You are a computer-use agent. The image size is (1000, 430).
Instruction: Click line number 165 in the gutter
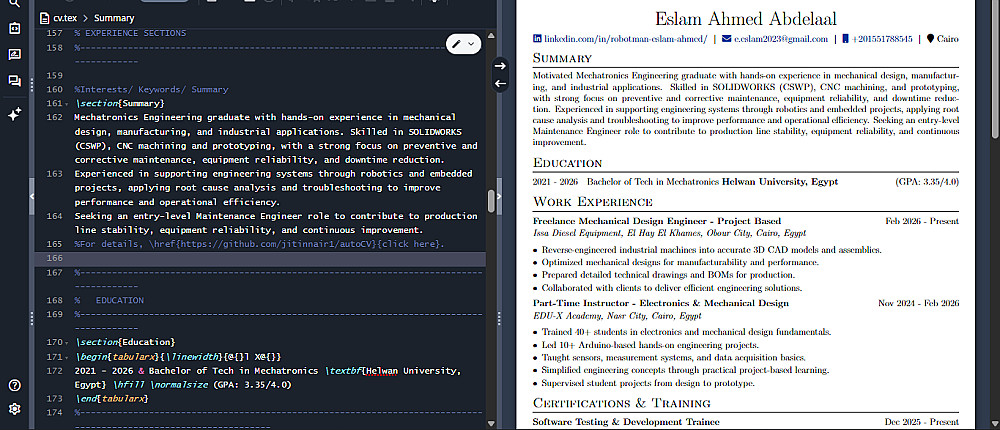(55, 244)
